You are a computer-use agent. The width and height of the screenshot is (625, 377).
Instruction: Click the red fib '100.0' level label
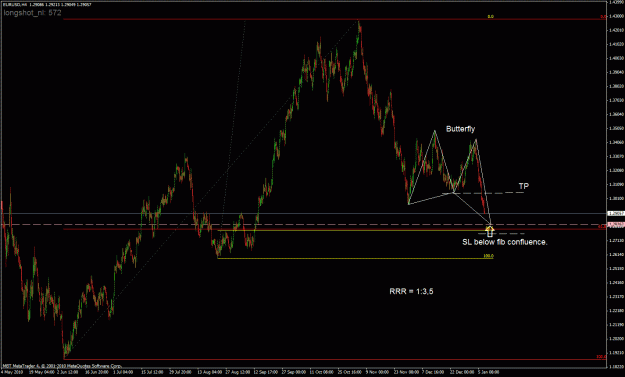pos(601,357)
